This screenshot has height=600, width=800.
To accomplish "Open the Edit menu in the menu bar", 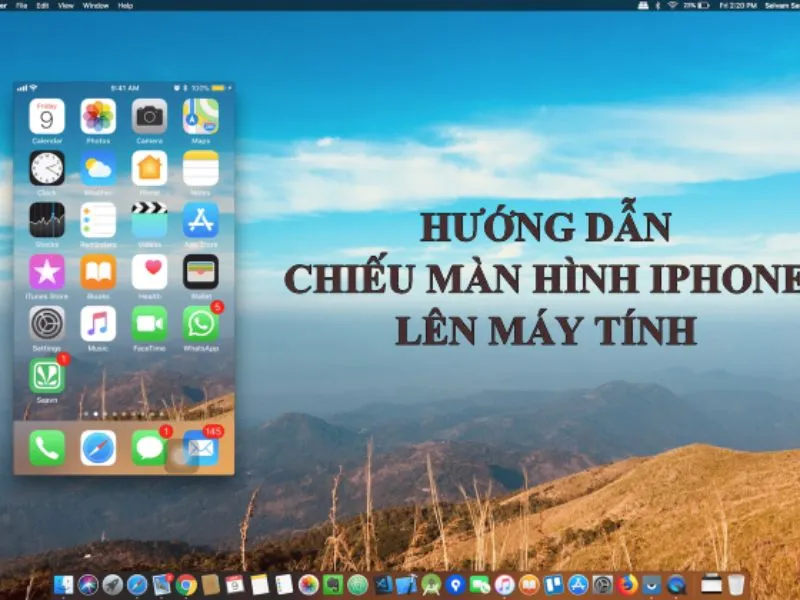I will [42, 6].
